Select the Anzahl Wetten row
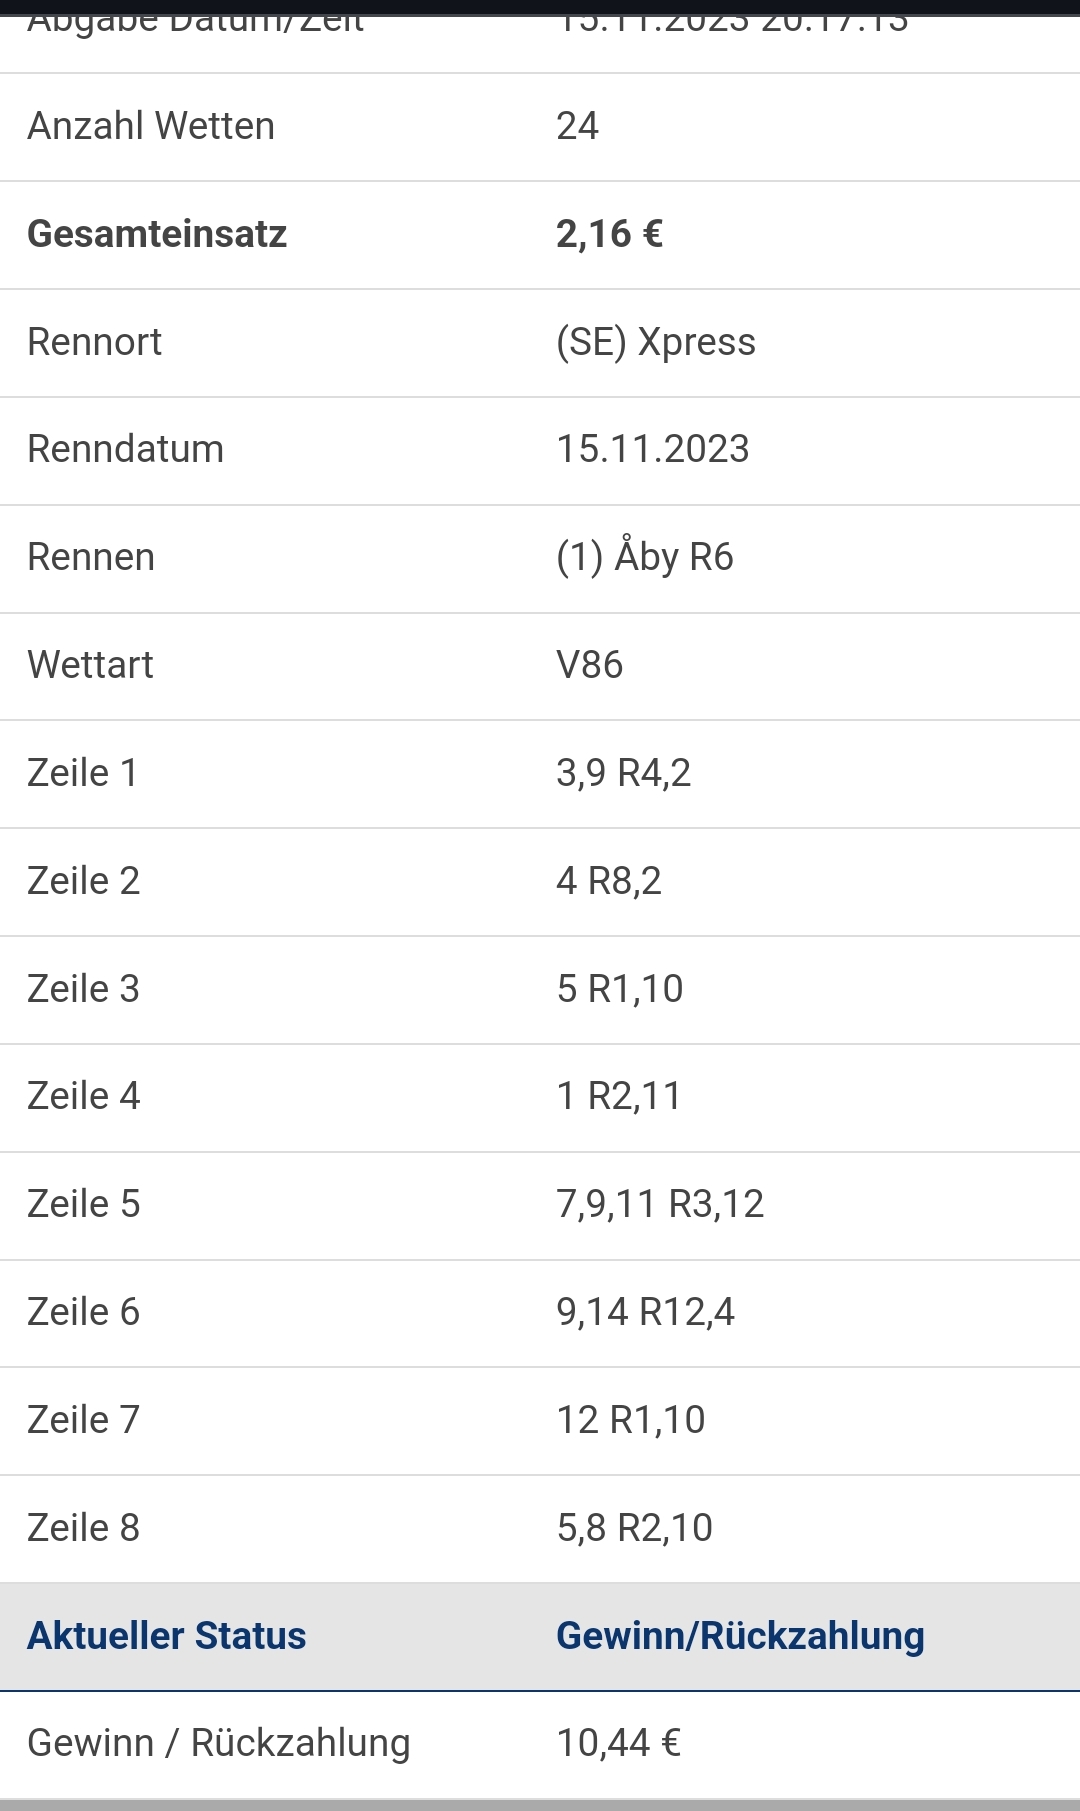Screen dimensions: 1080x1811 (540, 127)
